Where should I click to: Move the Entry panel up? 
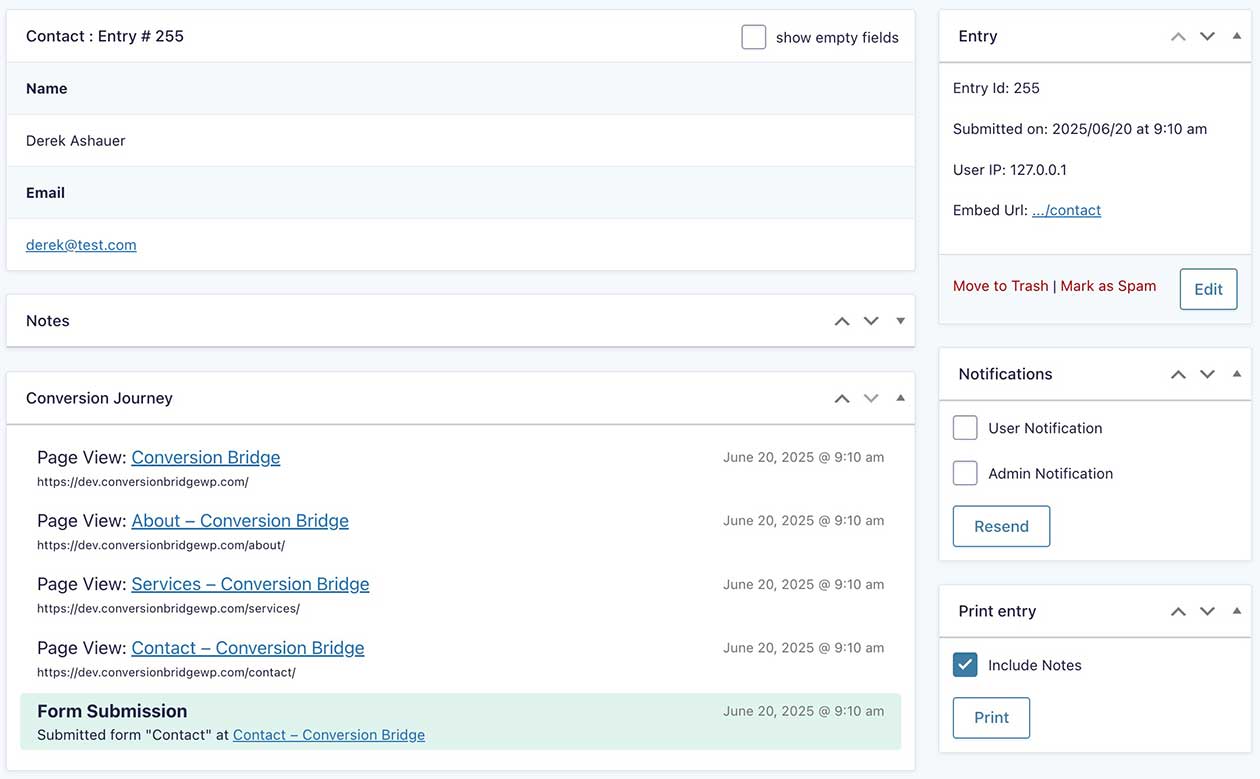(1178, 36)
